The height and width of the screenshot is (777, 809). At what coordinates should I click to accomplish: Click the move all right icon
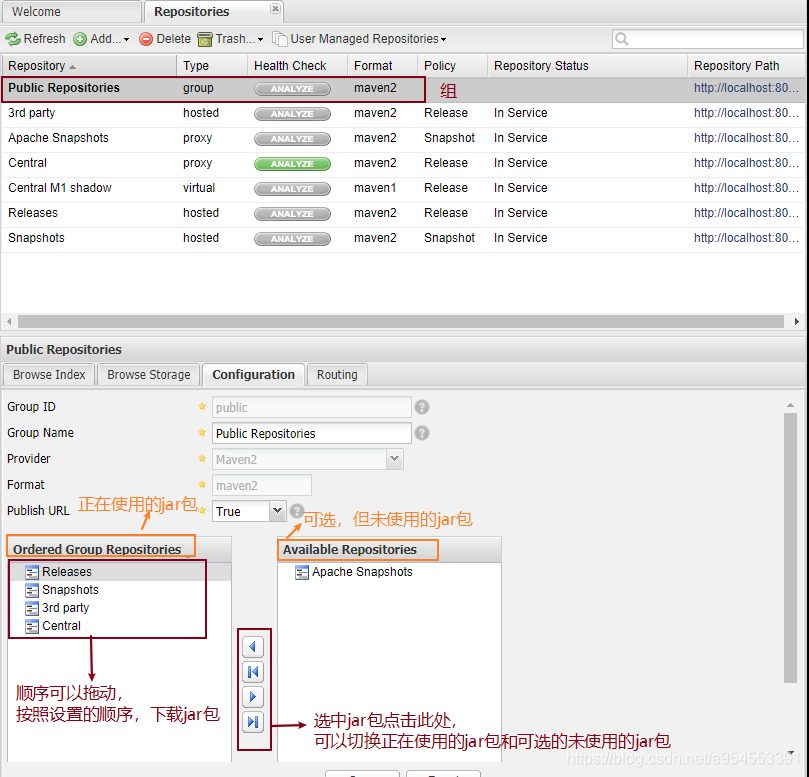point(253,722)
